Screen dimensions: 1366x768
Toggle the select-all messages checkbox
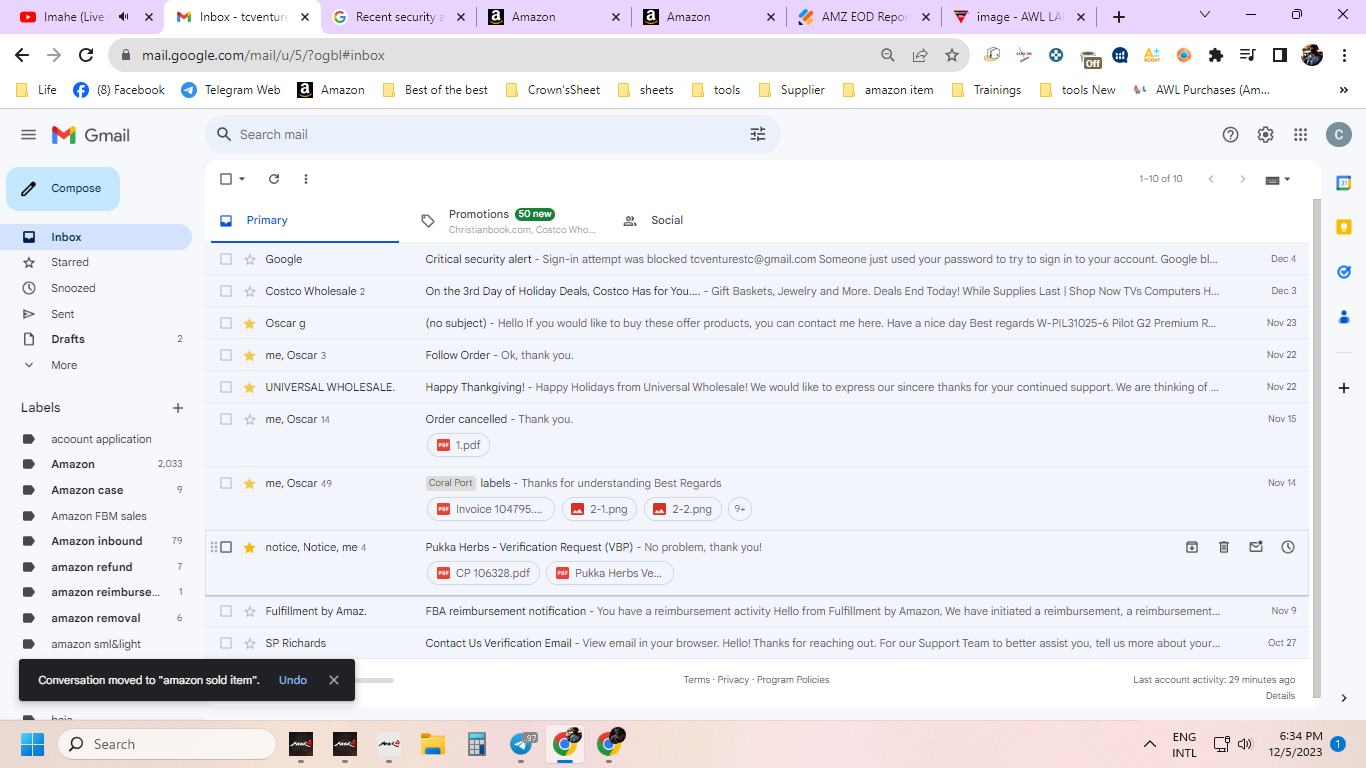click(226, 179)
